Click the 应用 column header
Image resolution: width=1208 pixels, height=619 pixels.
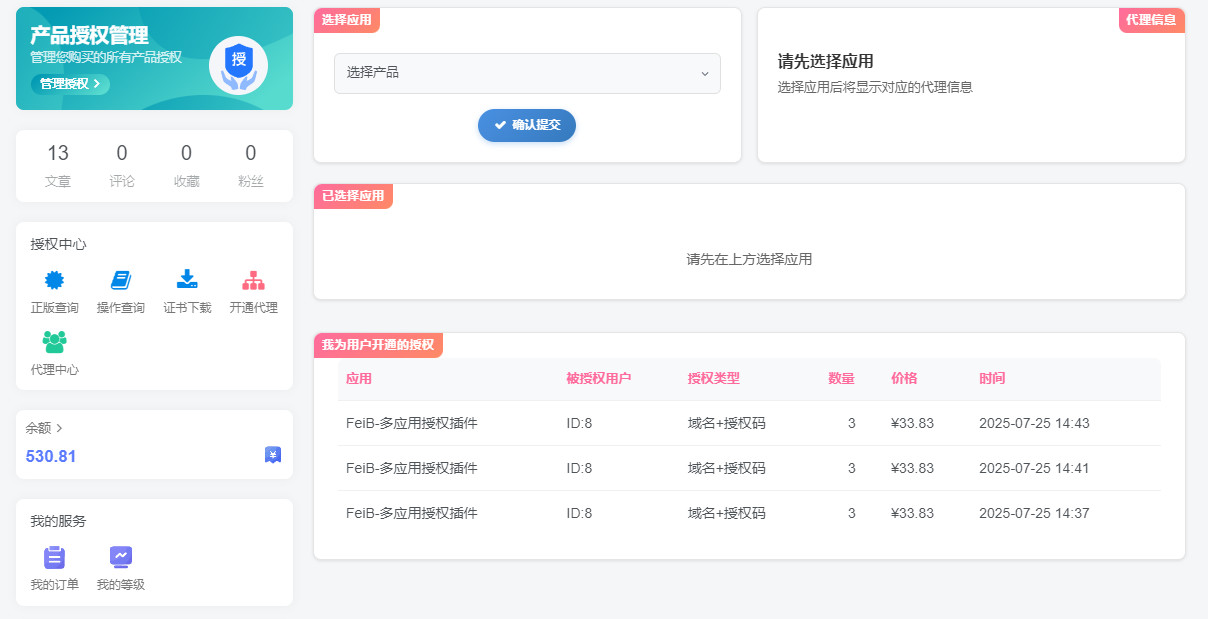pos(359,379)
